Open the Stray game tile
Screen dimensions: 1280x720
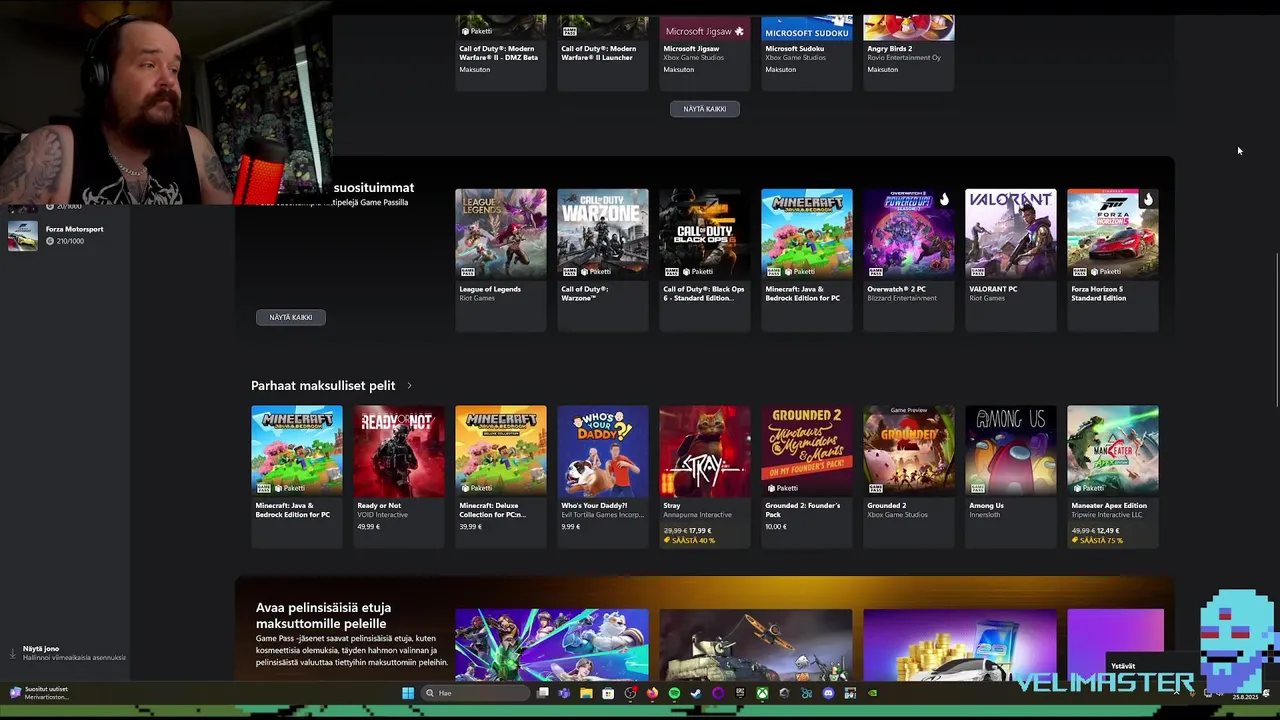pos(705,476)
